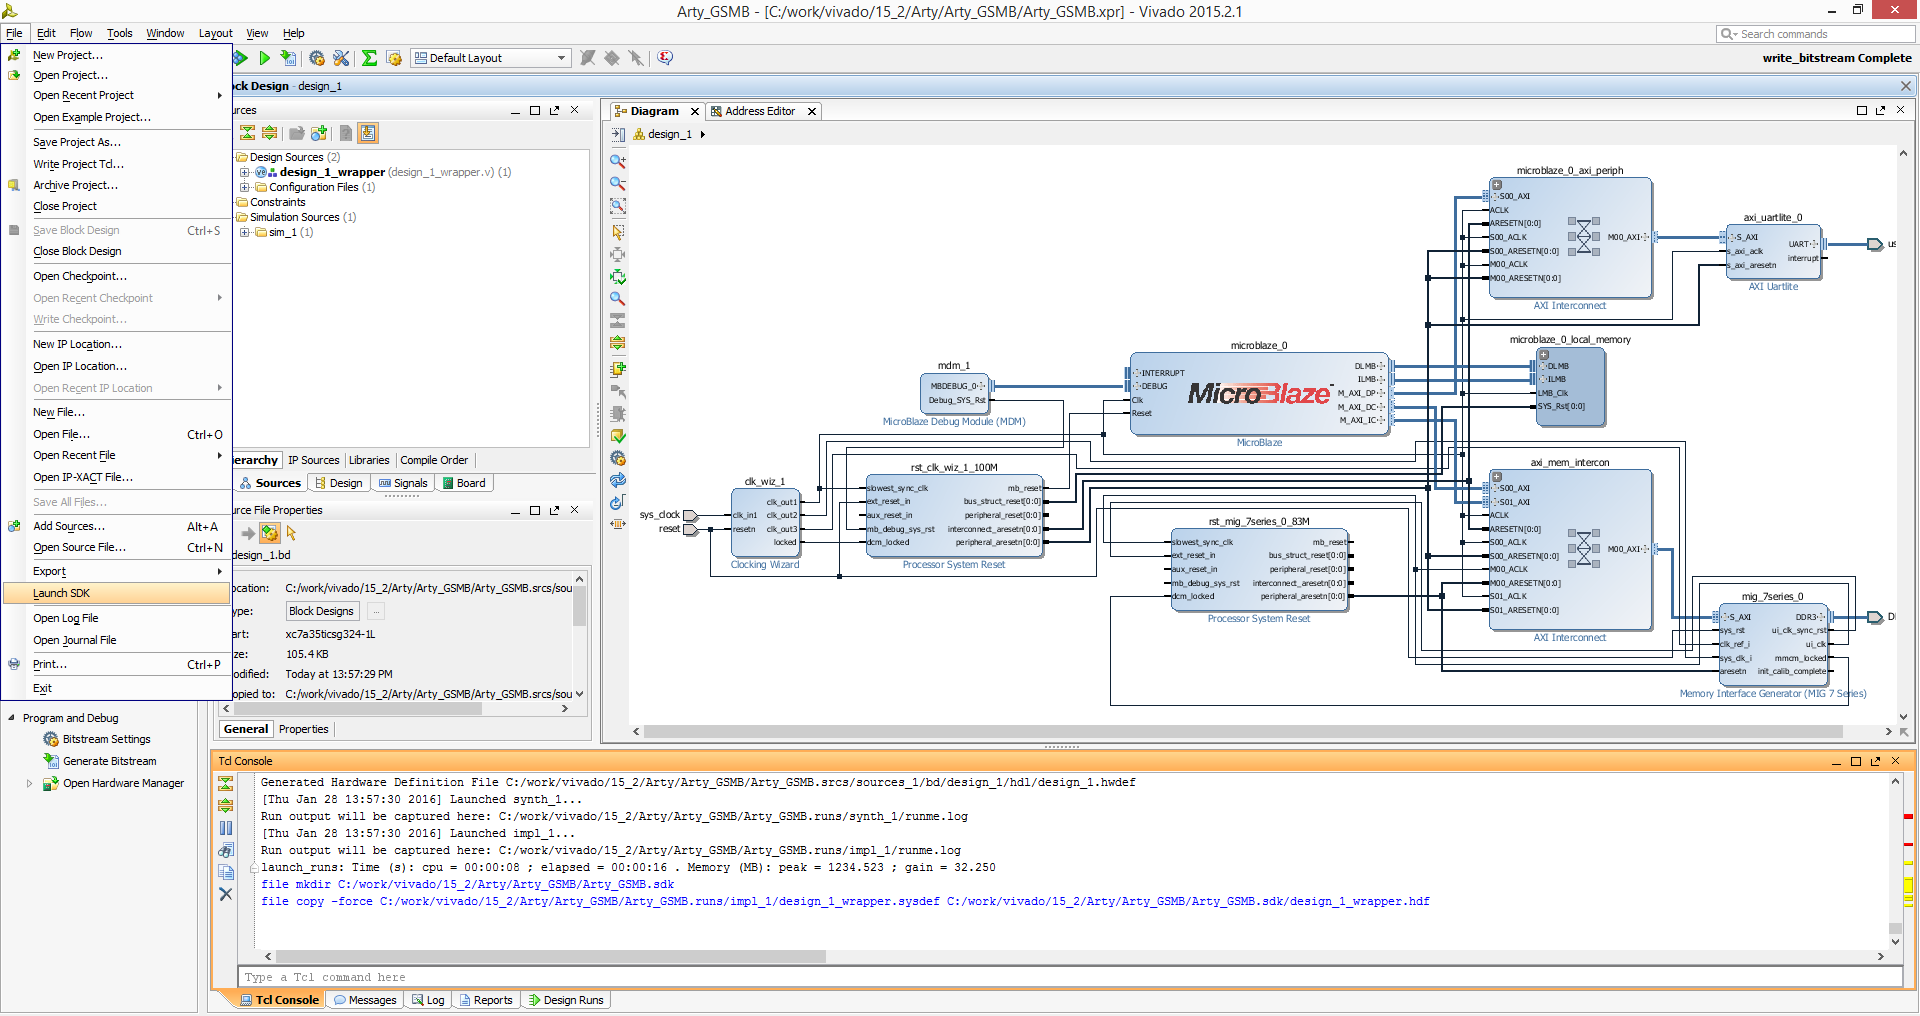Clear the Tcl Console with X icon
The width and height of the screenshot is (1920, 1016).
(226, 894)
